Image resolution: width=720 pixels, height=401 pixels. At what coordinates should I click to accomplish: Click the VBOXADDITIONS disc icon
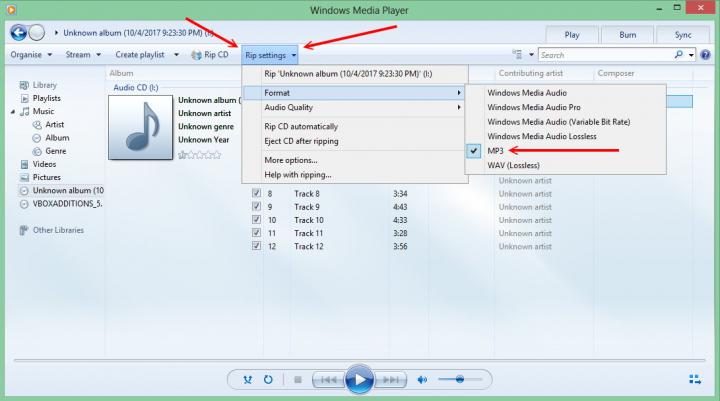[x=24, y=204]
